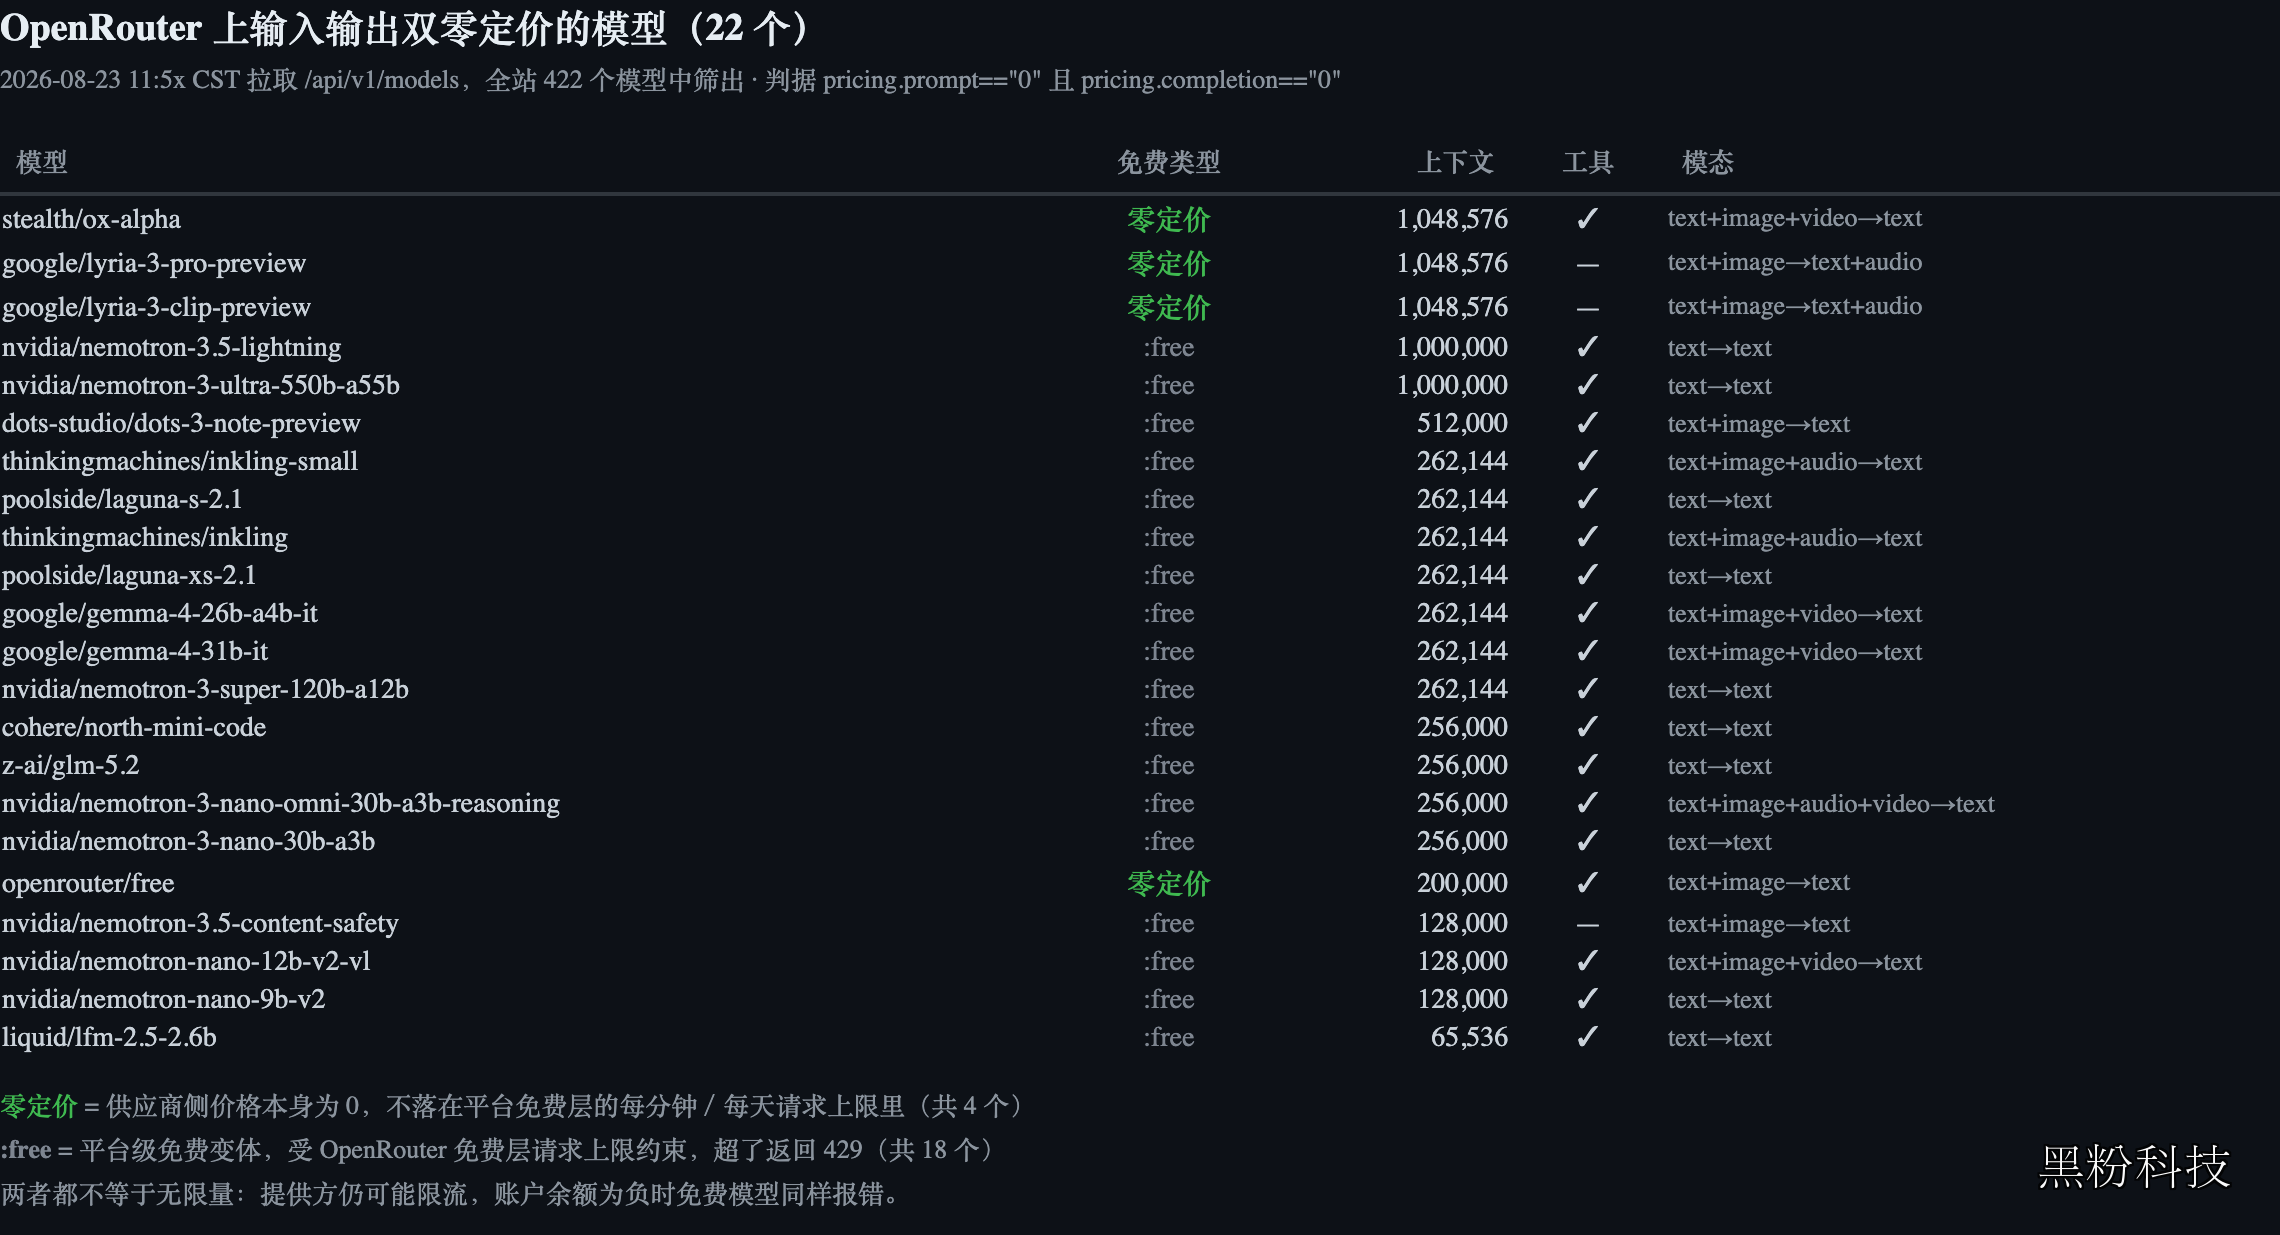Click nvidia/nemotron-3.5-content-safety model name
This screenshot has width=2280, height=1235.
pos(200,923)
